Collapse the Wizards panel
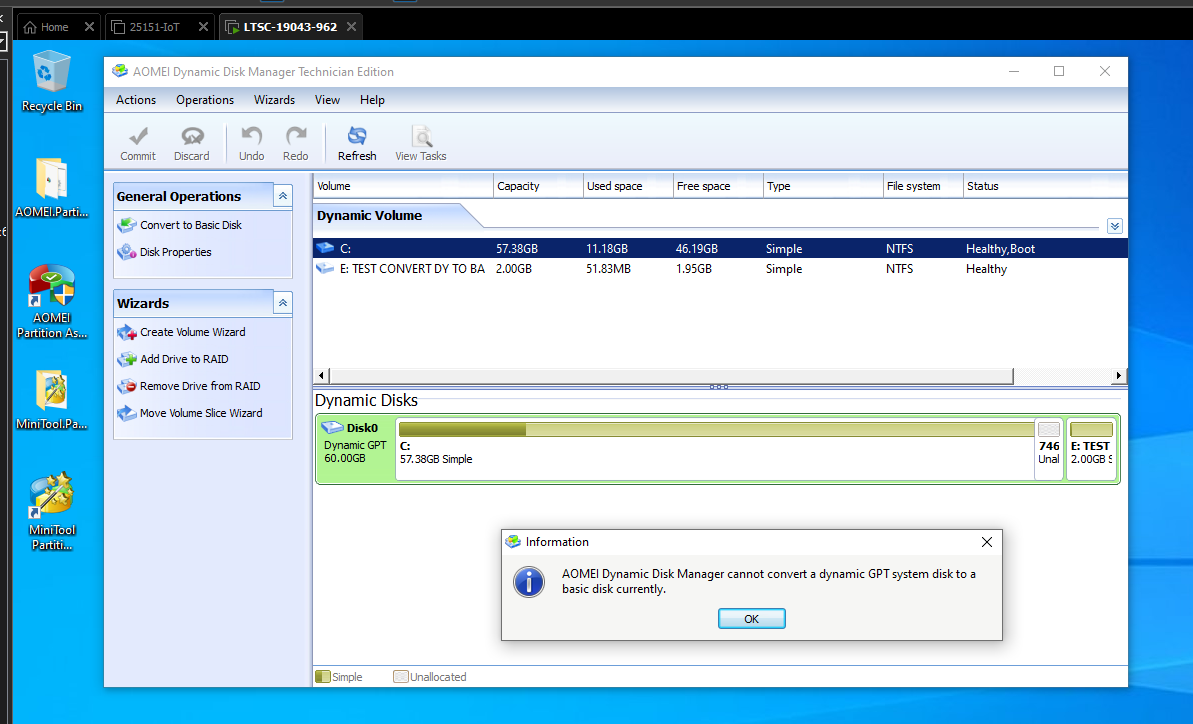This screenshot has width=1193, height=724. point(282,303)
